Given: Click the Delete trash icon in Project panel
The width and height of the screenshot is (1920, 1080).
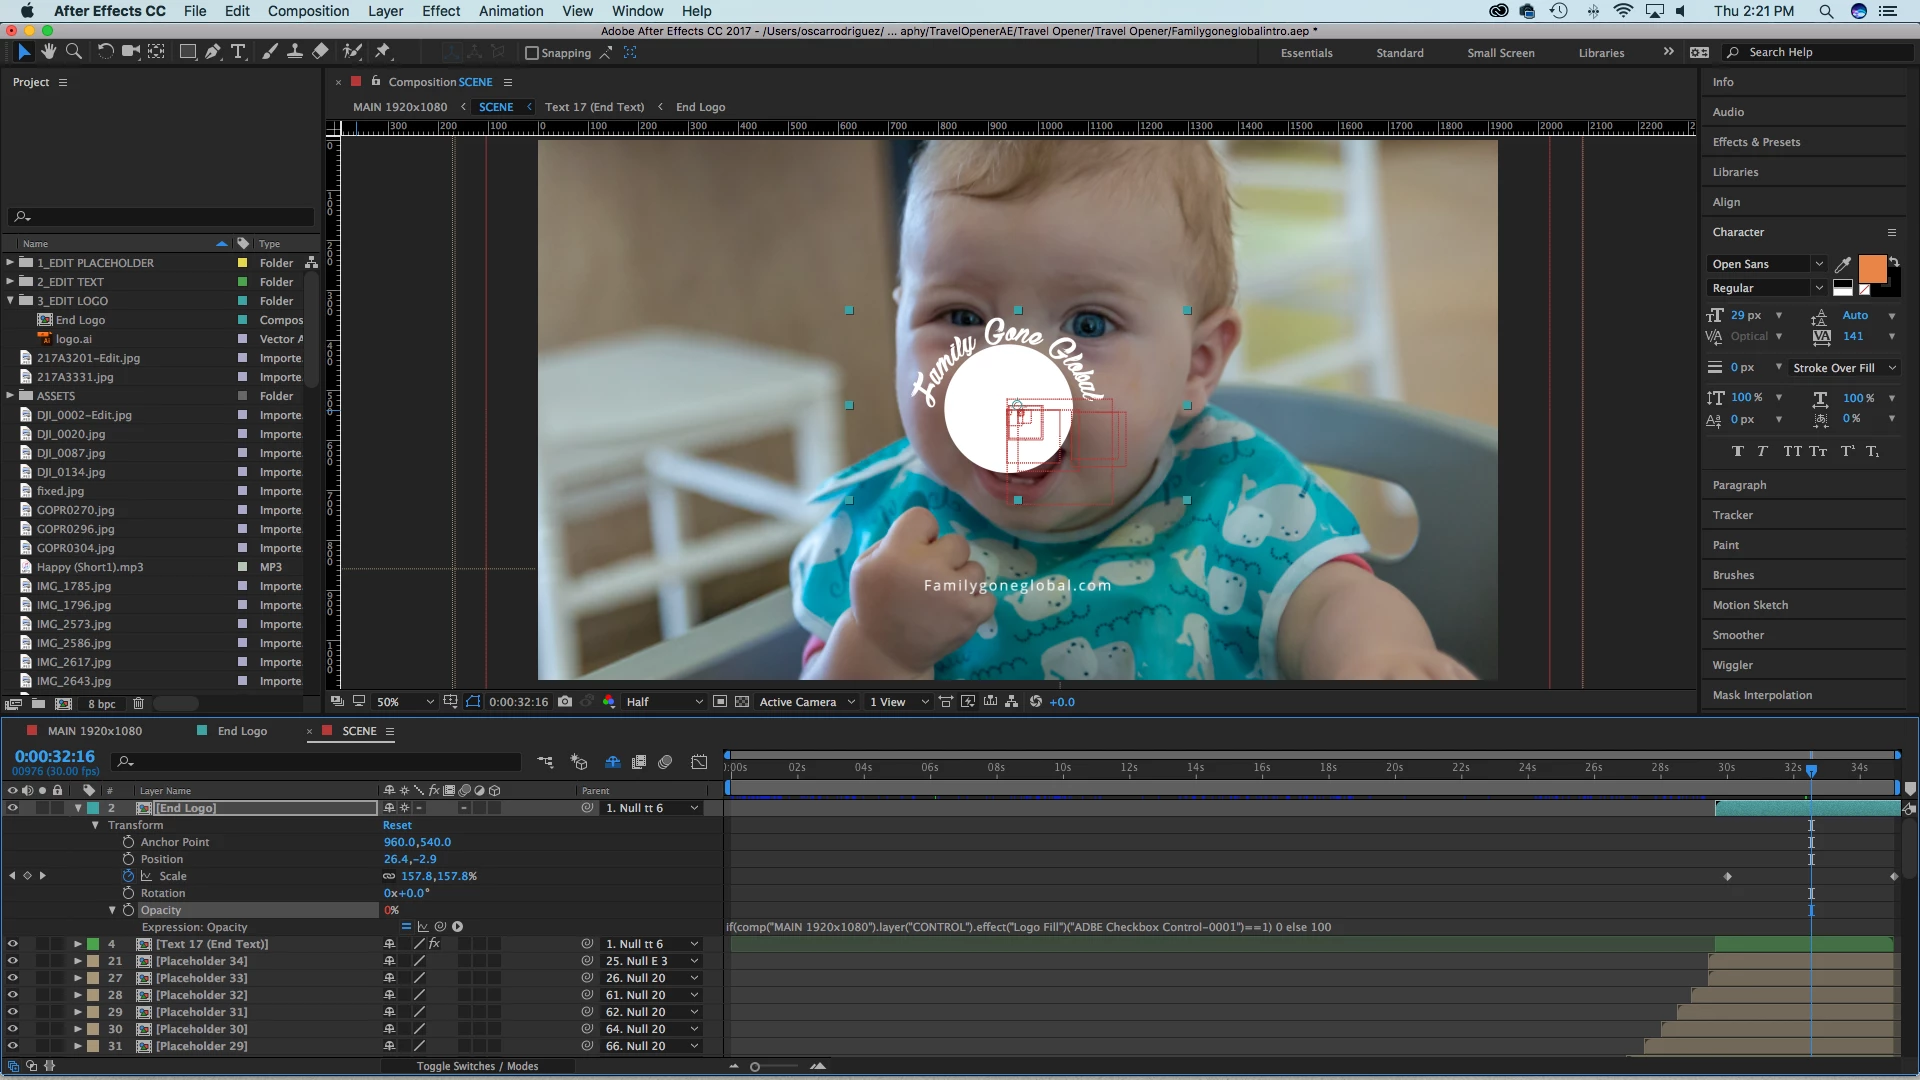Looking at the screenshot, I should 139,704.
